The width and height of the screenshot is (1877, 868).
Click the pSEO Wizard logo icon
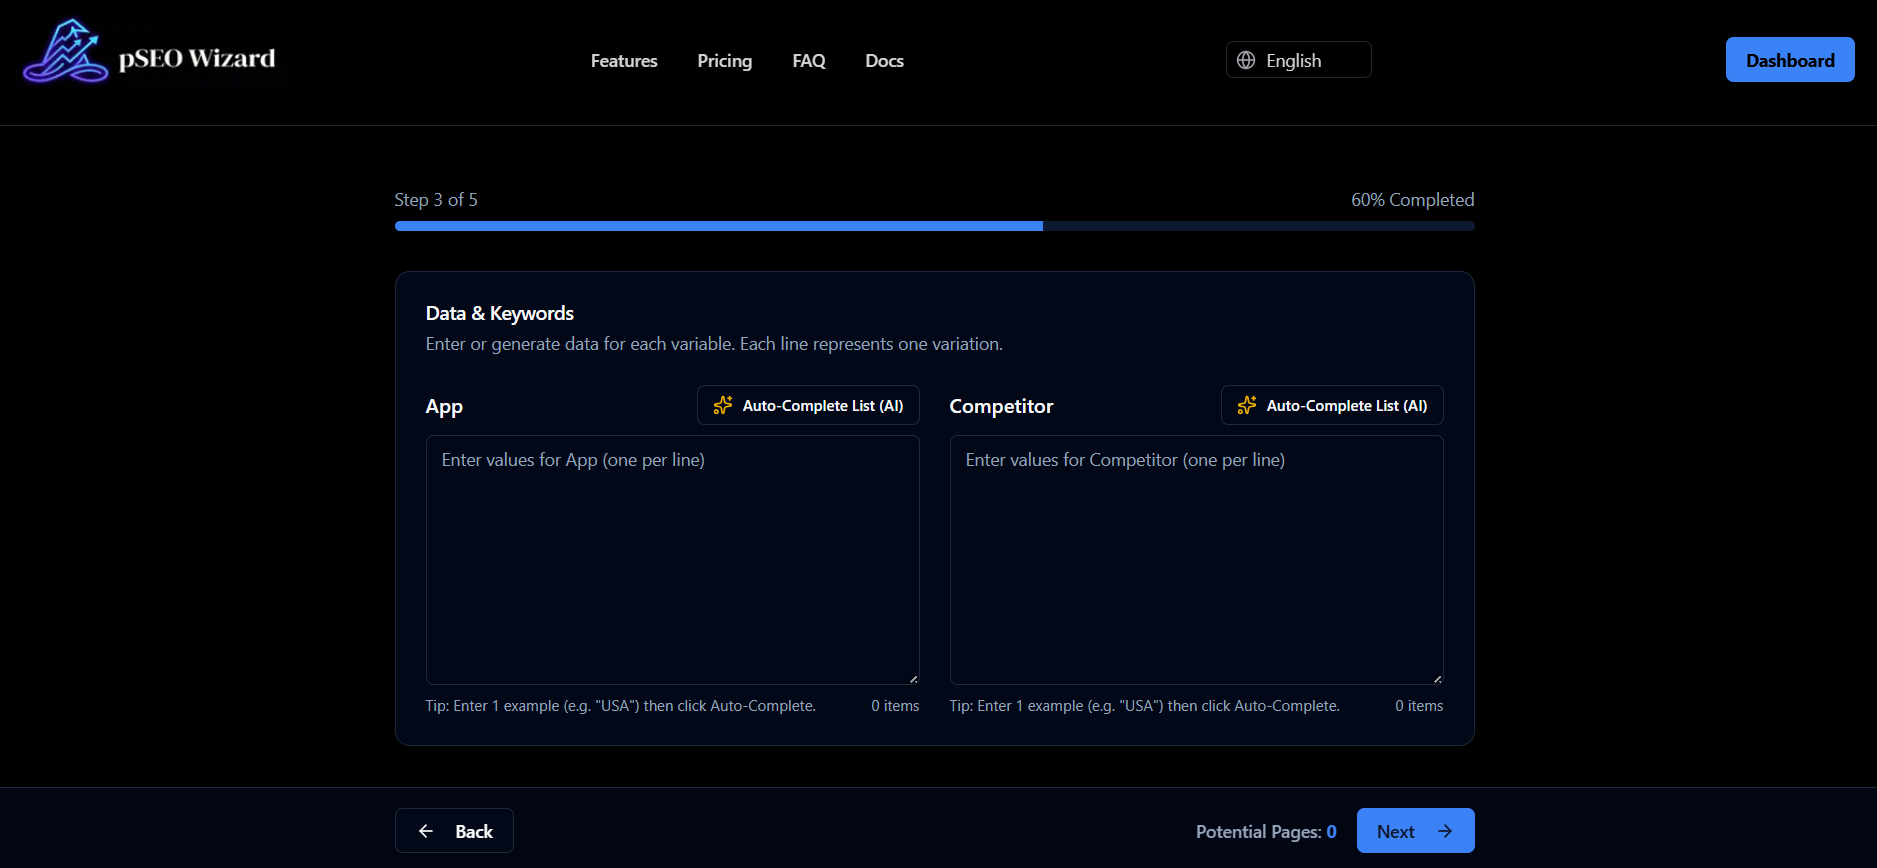coord(65,52)
